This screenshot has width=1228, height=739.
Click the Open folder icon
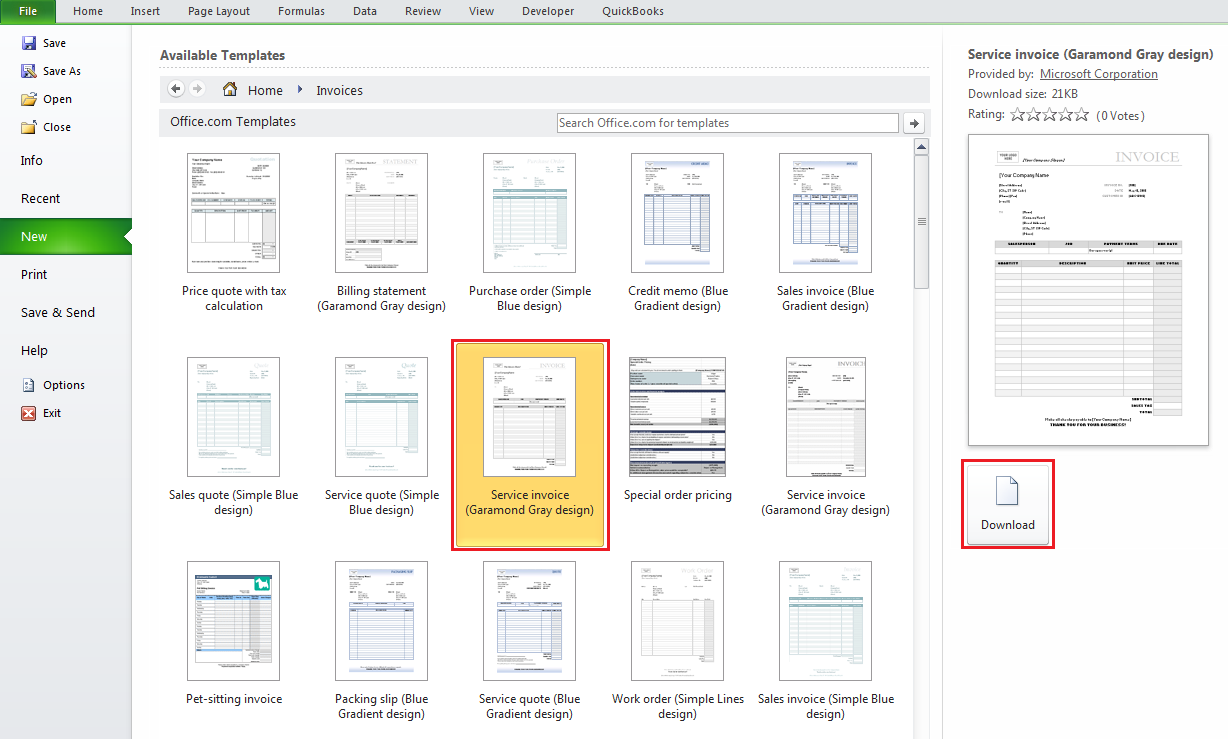coord(28,99)
